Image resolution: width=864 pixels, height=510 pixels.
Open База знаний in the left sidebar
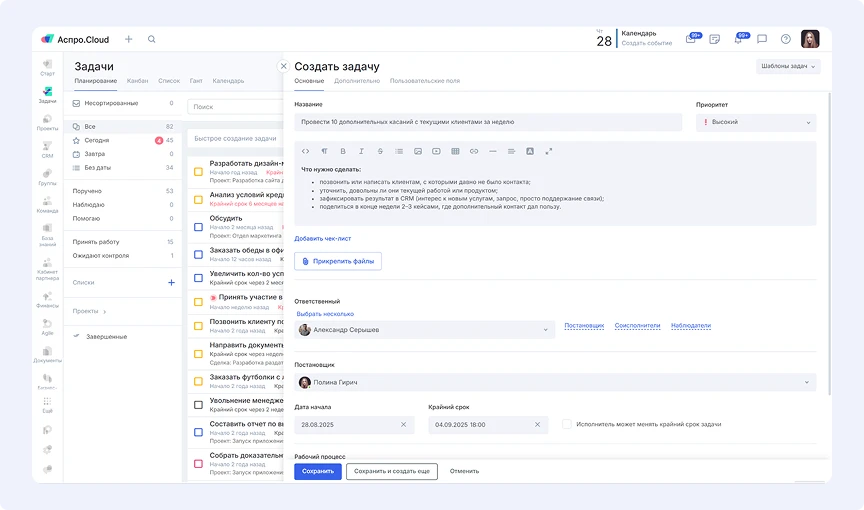(47, 235)
